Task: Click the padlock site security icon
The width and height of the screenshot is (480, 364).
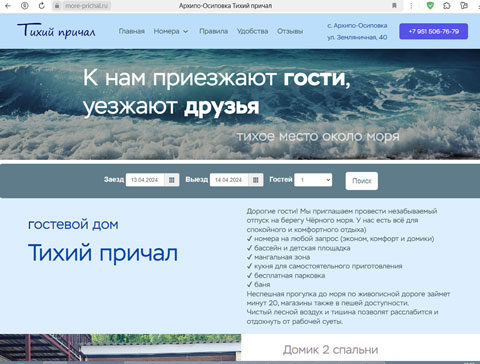Action: pyautogui.click(x=57, y=6)
